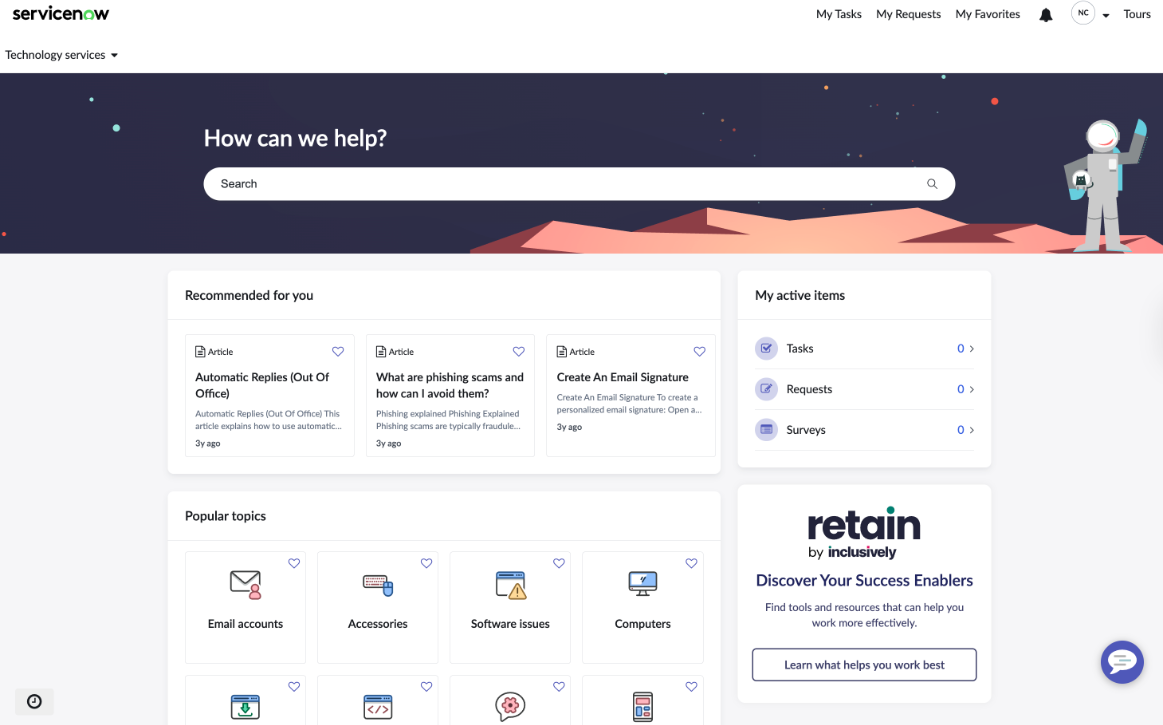This screenshot has height=725, width=1163.
Task: Click the Surveys count number
Action: click(x=961, y=430)
